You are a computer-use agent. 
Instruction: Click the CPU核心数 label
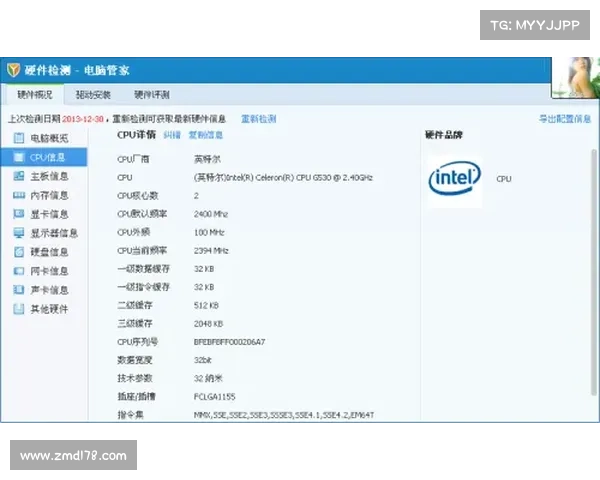138,196
